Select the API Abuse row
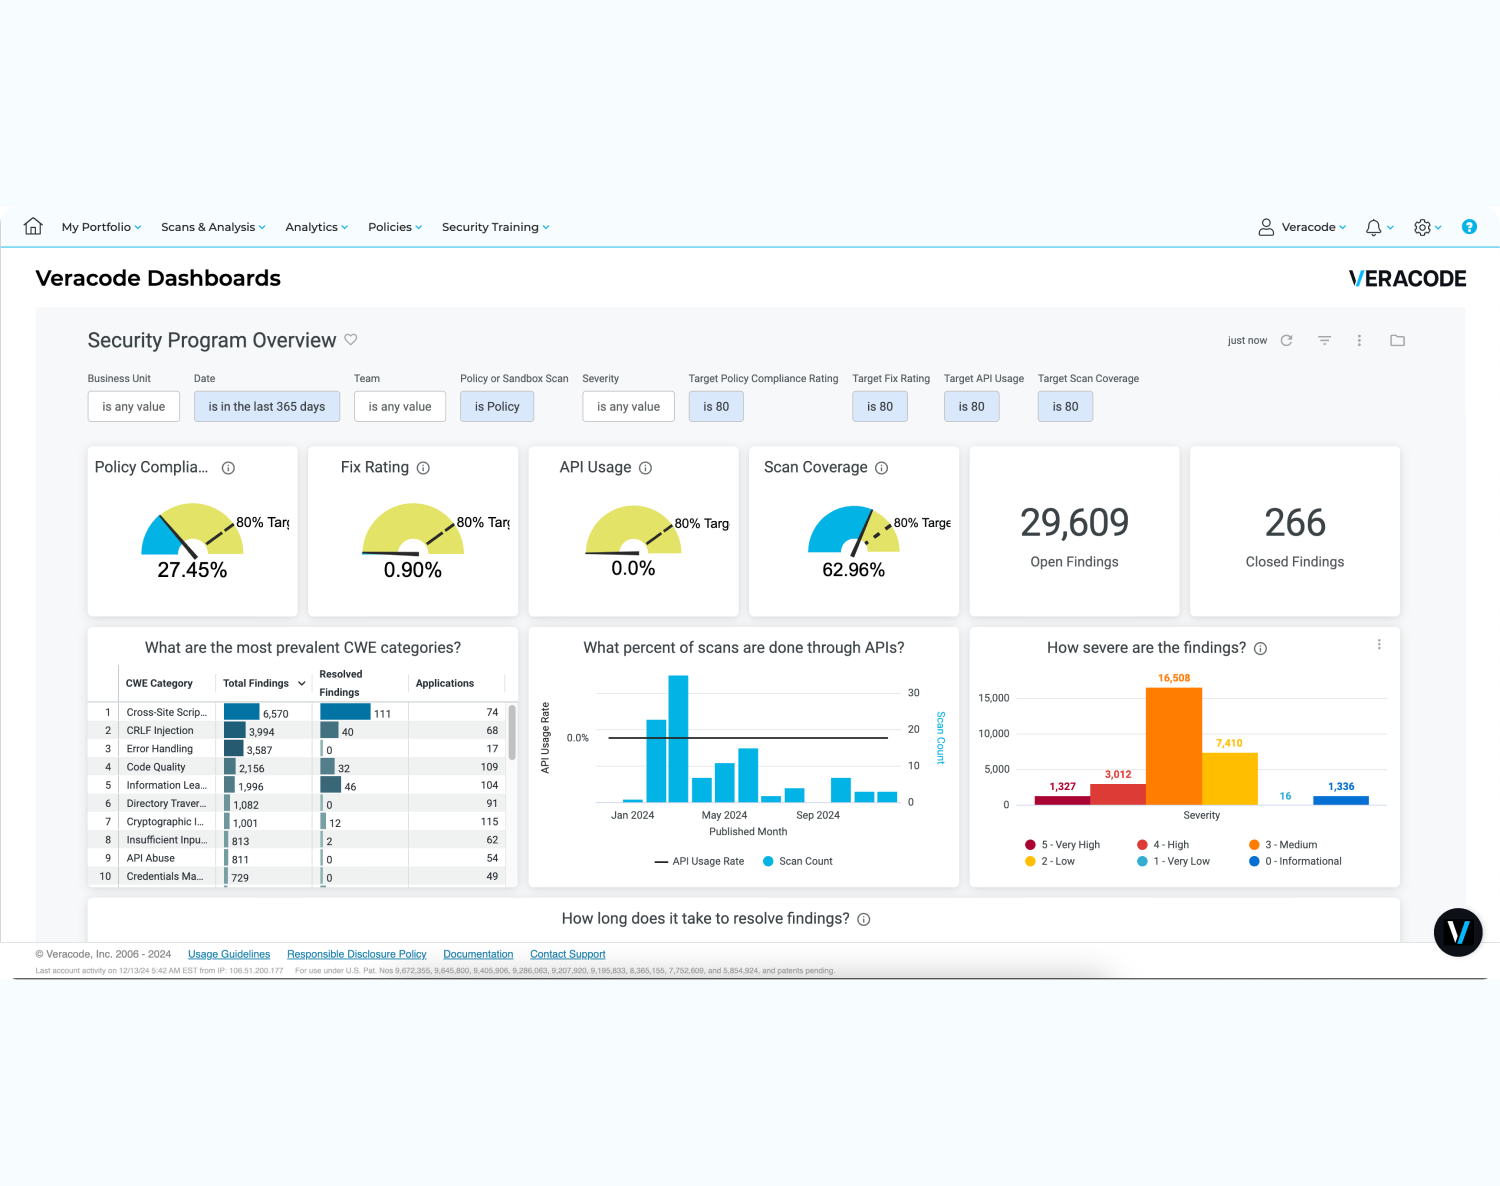Screen dimensions: 1500x1186 click(298, 858)
